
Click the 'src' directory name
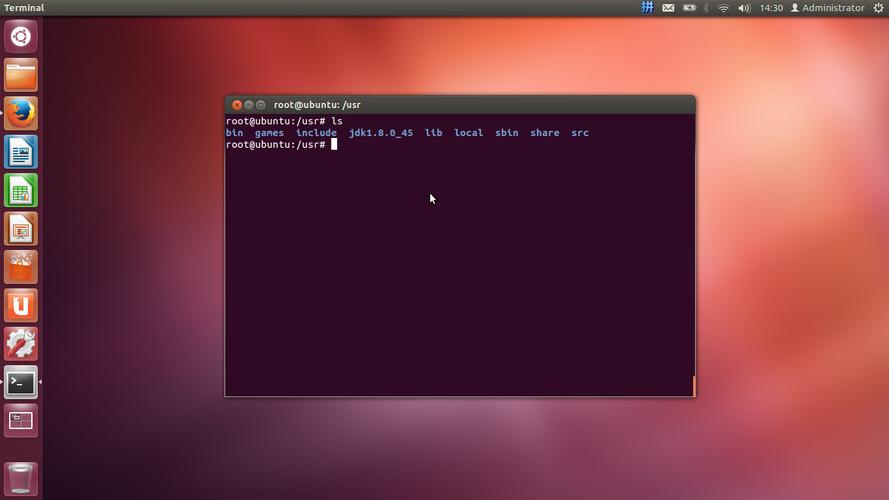(580, 133)
